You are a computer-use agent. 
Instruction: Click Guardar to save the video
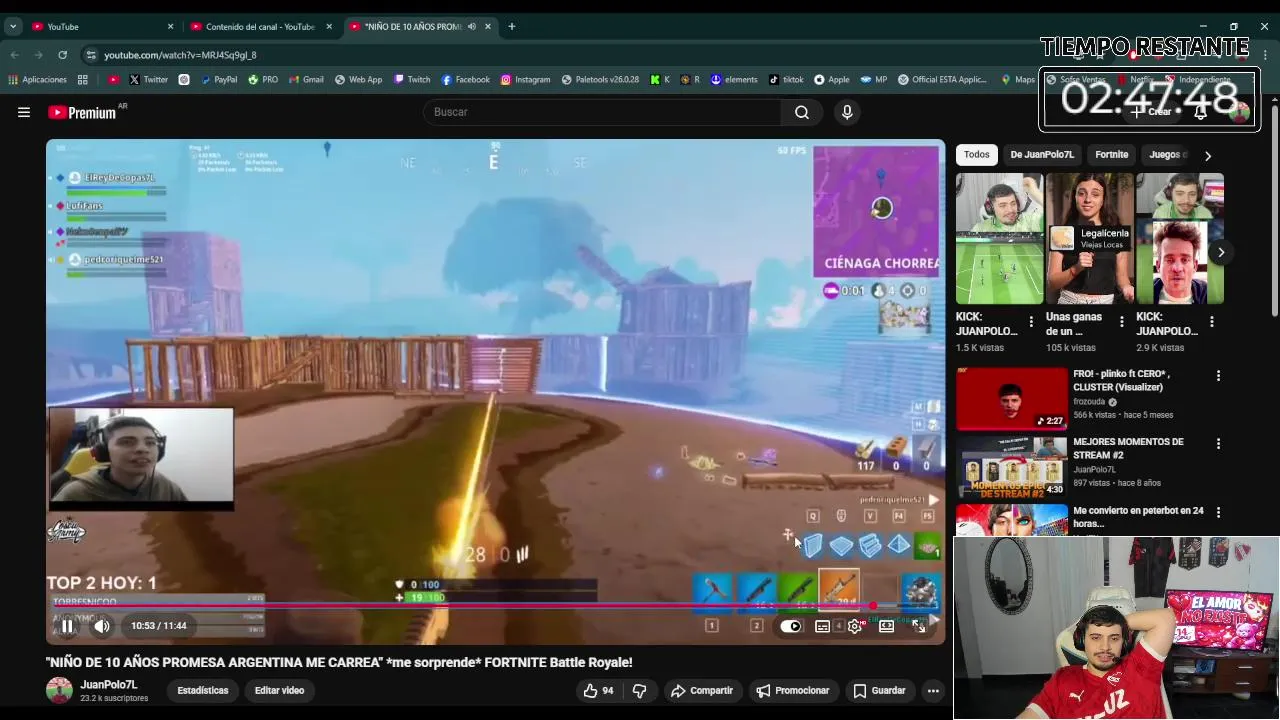pos(879,690)
